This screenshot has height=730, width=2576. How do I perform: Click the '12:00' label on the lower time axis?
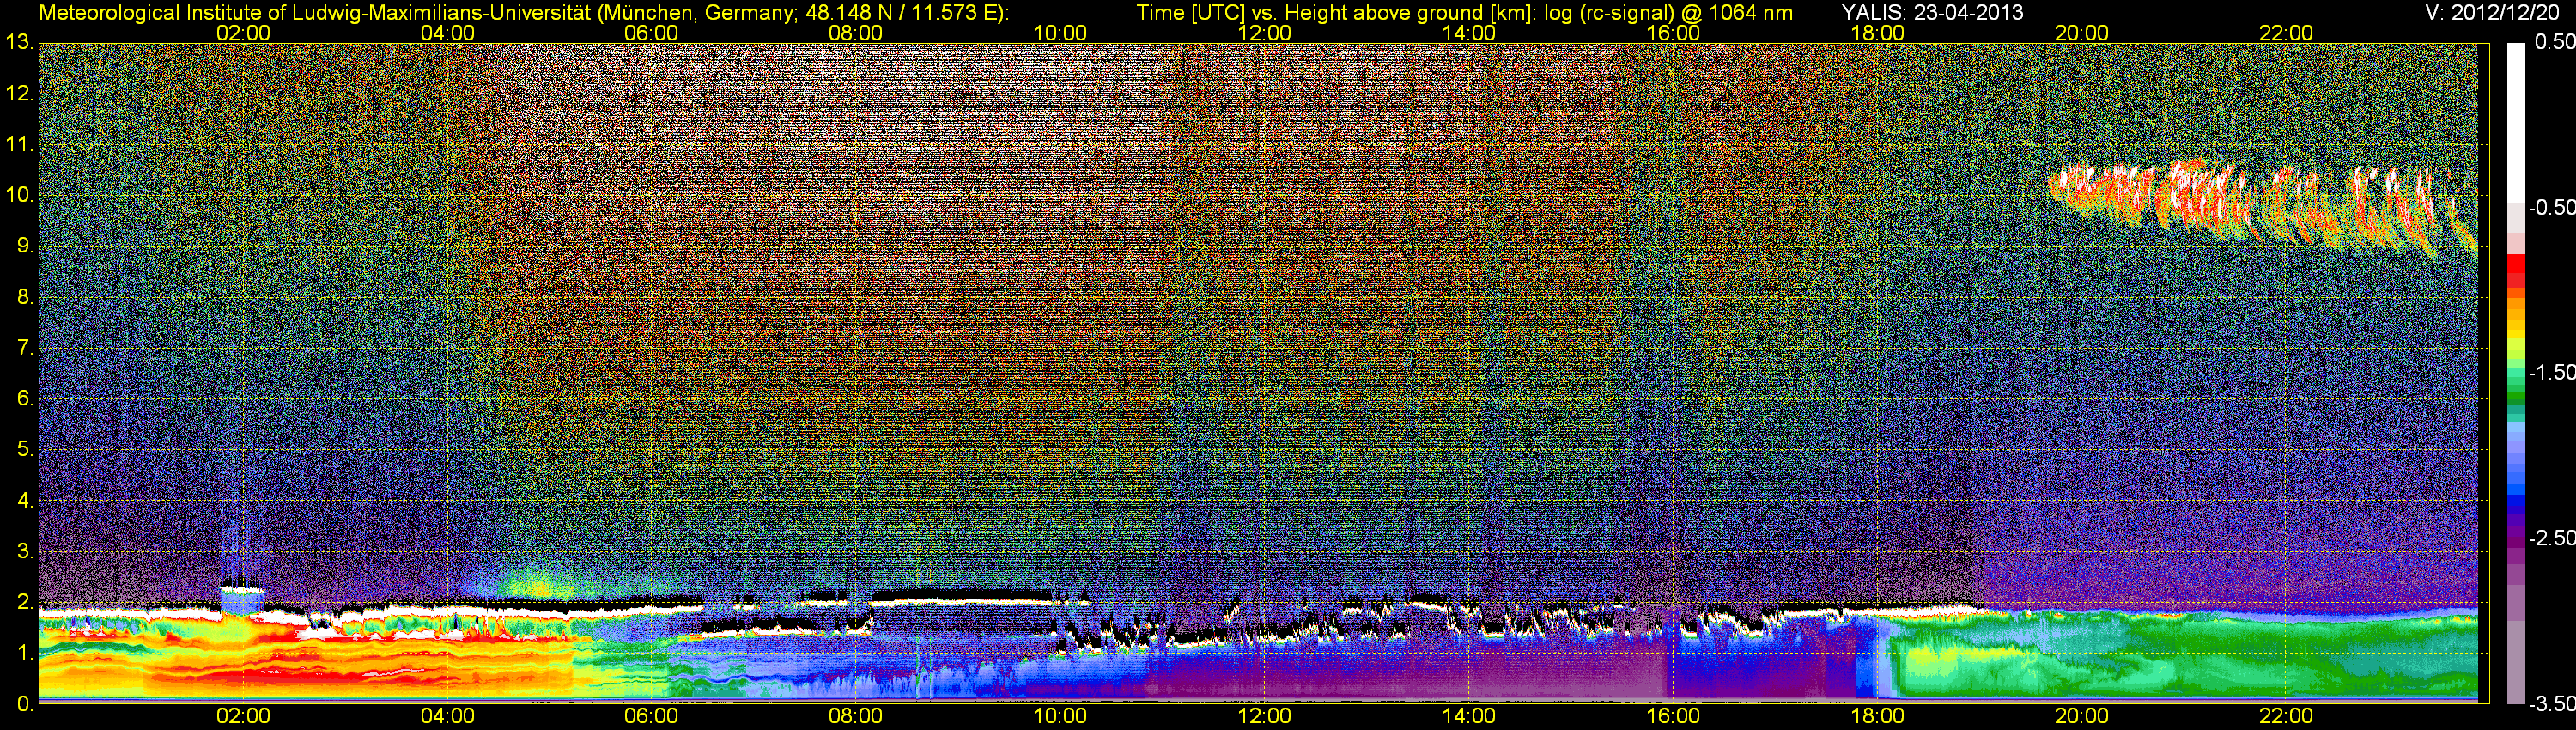(1264, 716)
